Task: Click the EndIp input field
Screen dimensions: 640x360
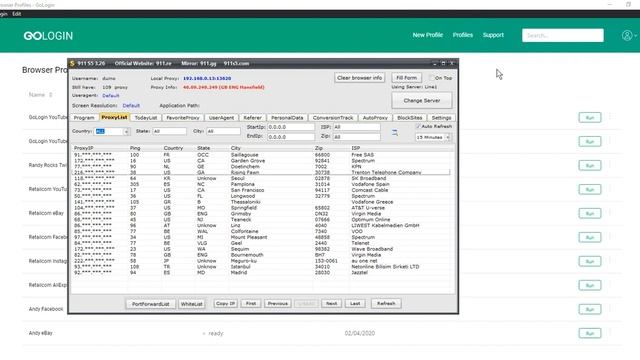Action: click(291, 137)
